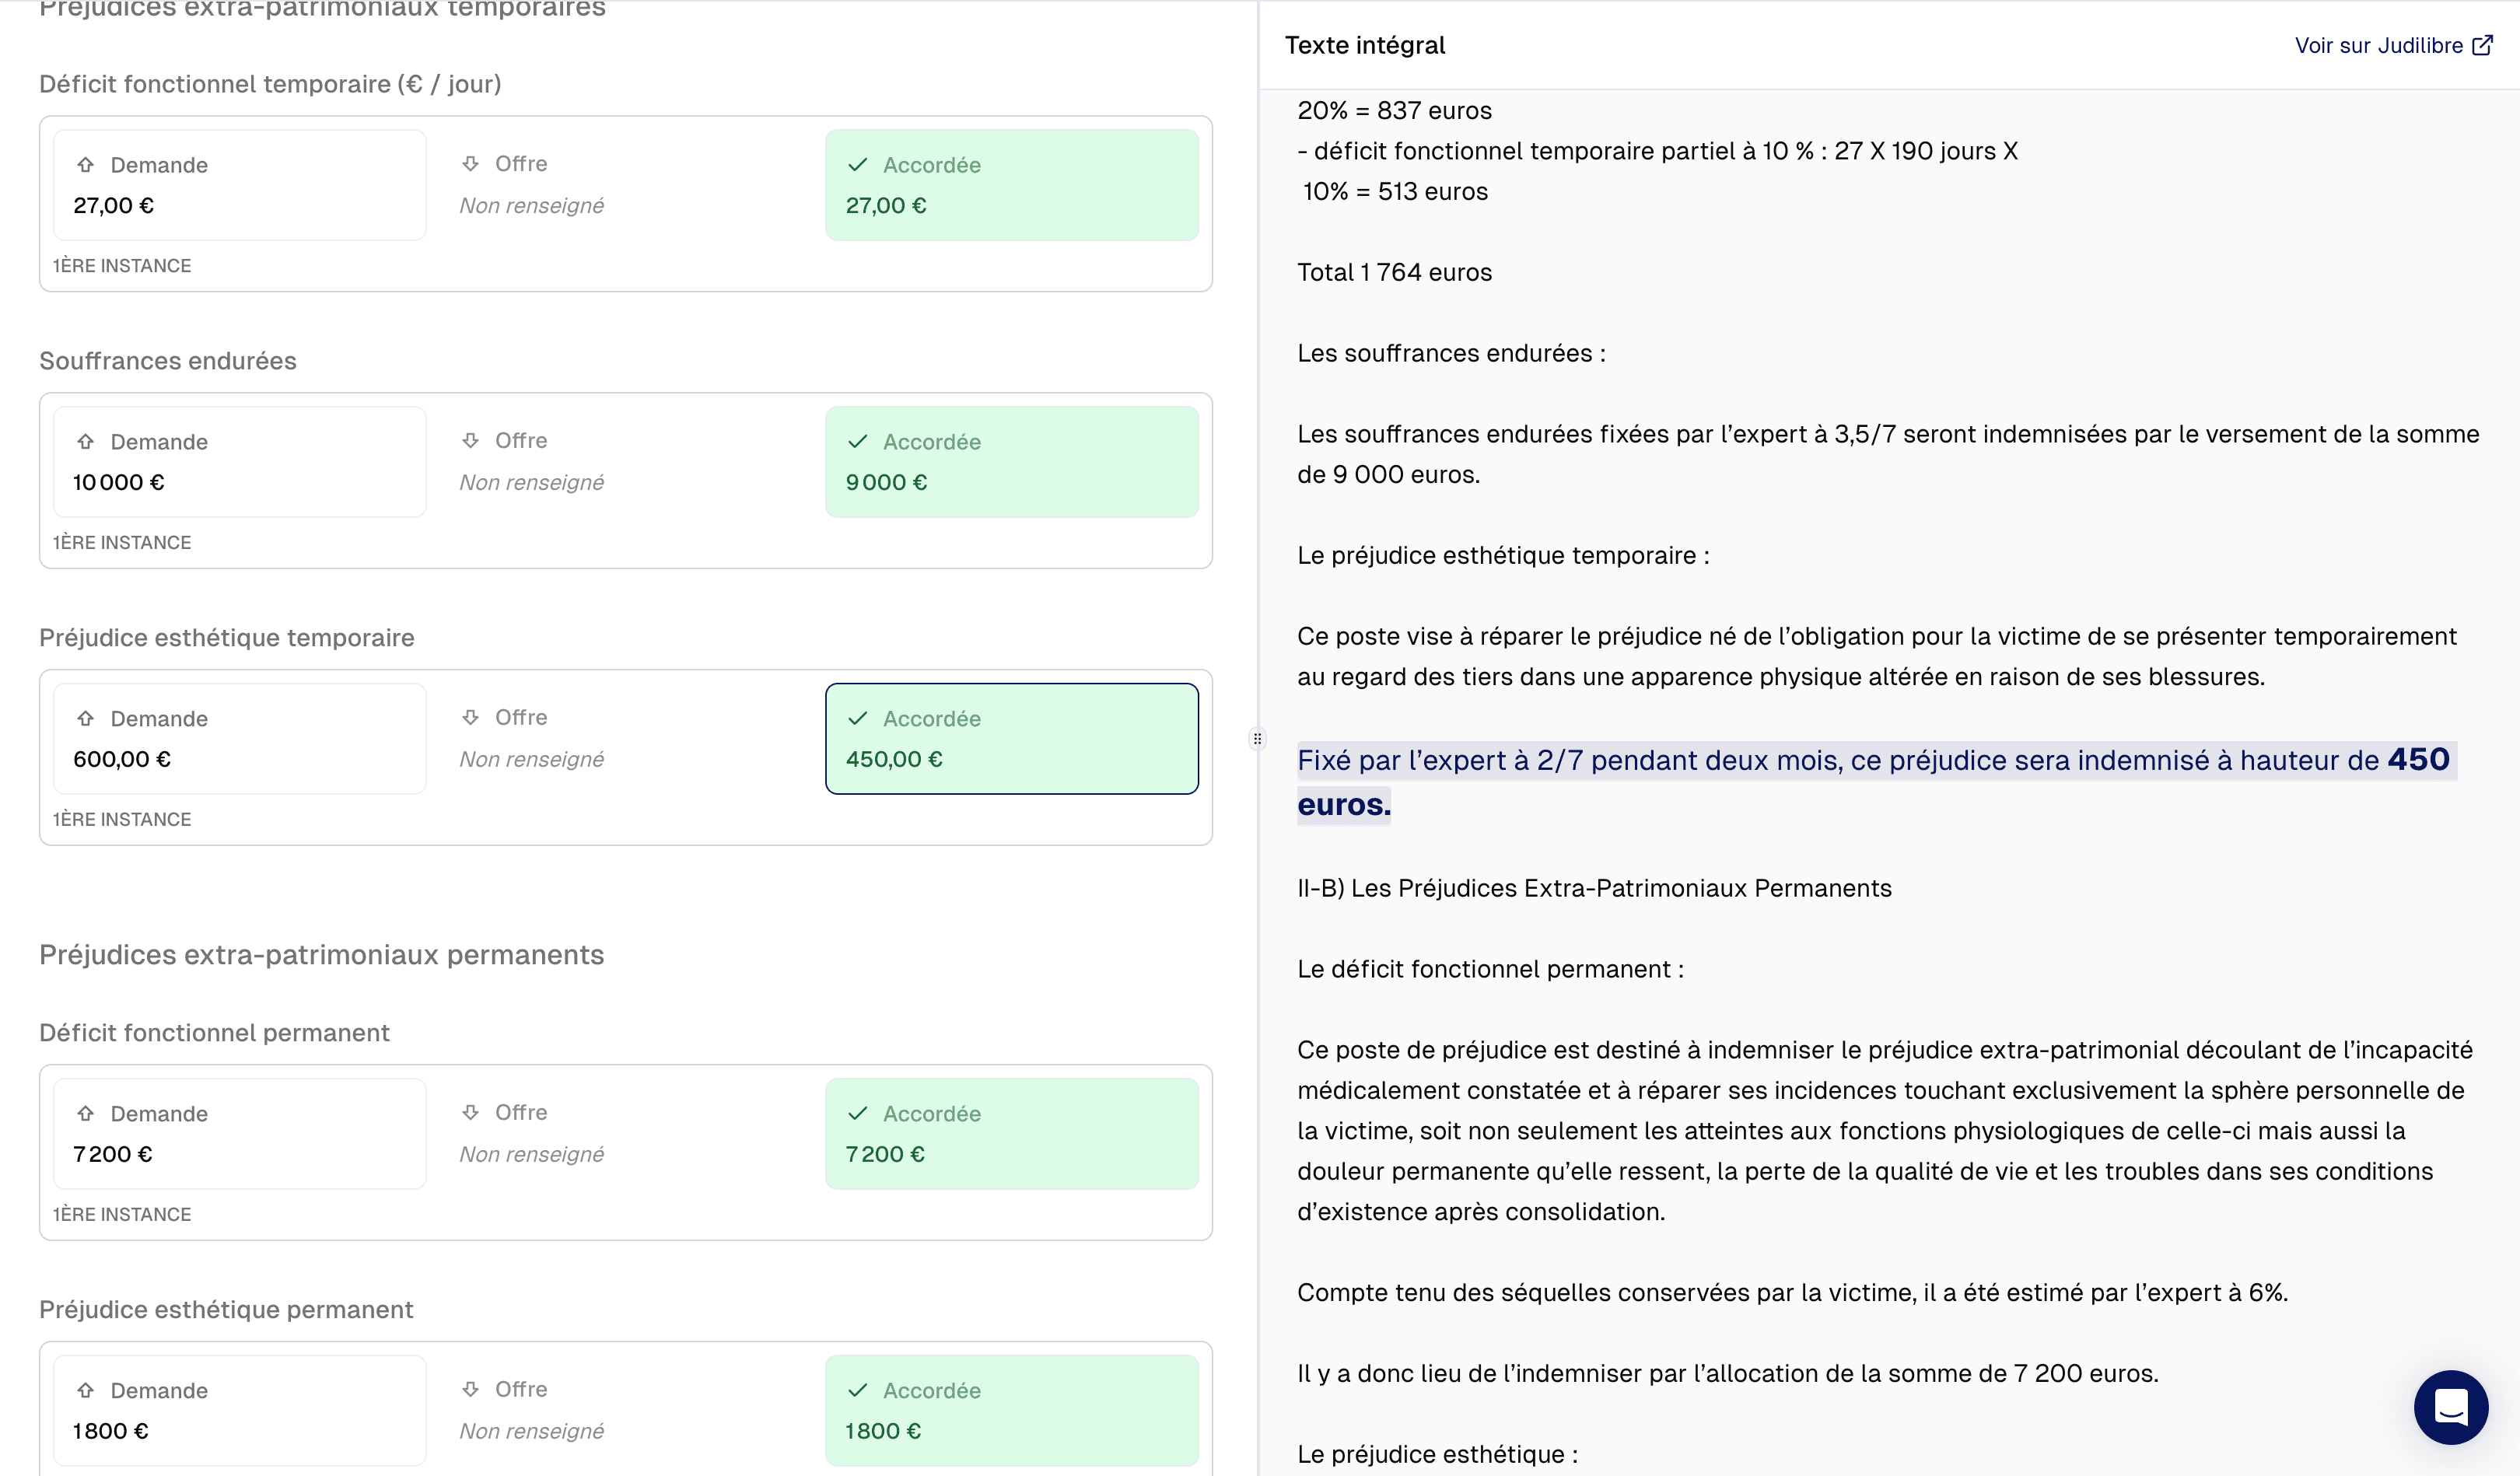Click the Demande icon for Préjudice esthétique permanent

click(86, 1389)
